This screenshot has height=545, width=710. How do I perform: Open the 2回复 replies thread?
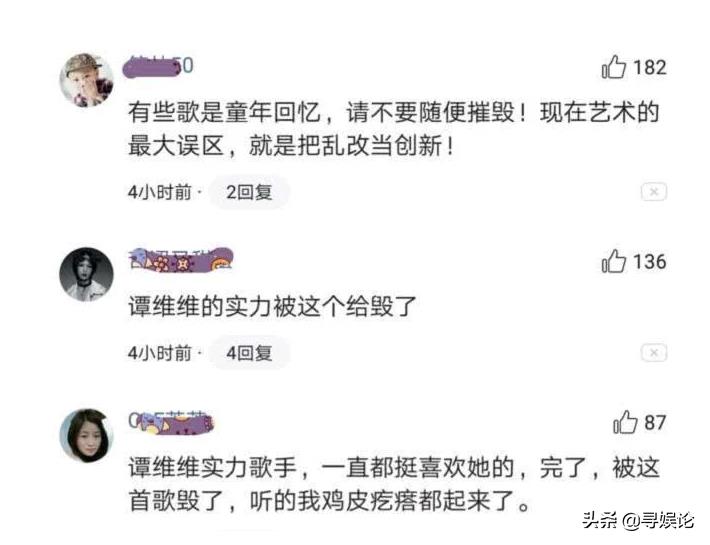coord(249,192)
